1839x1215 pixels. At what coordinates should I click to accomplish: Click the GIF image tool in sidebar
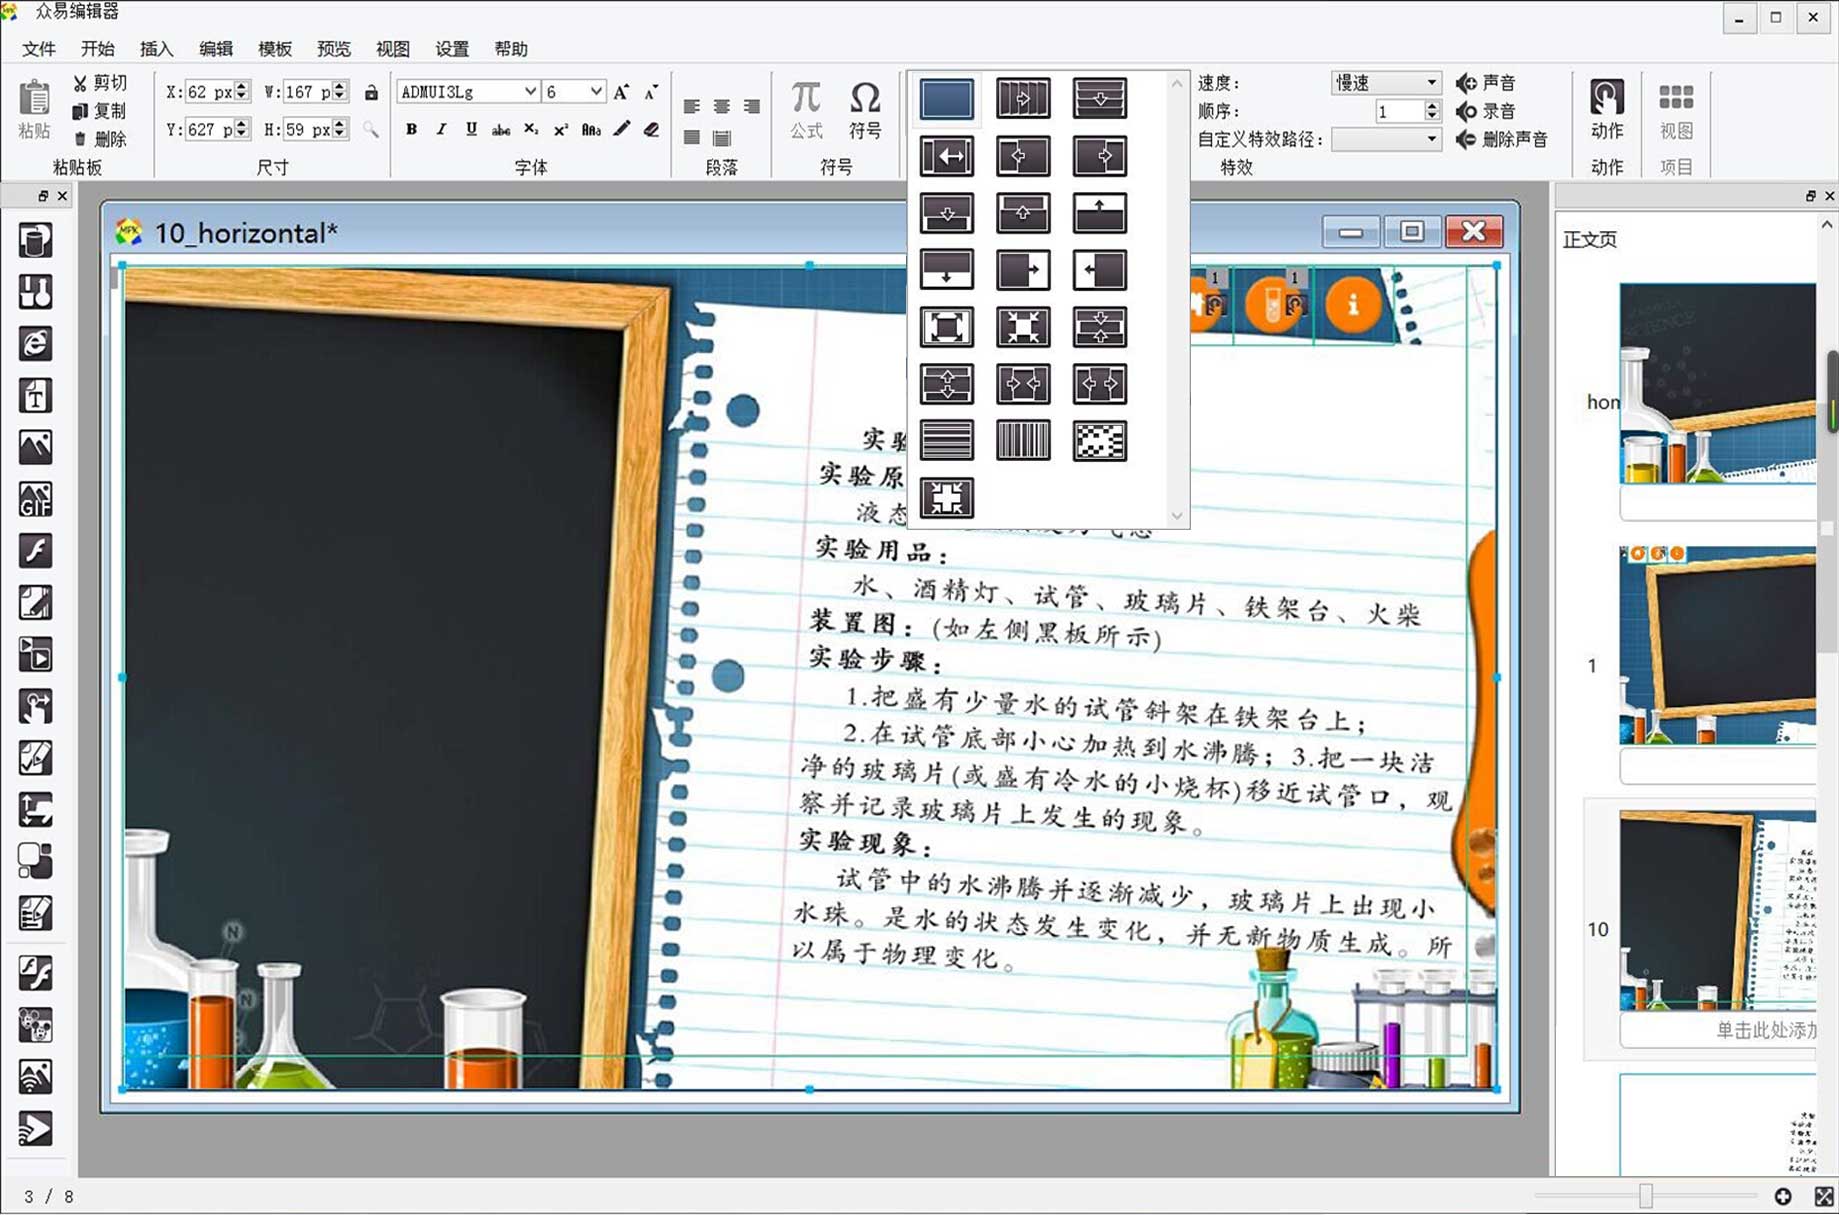[35, 499]
